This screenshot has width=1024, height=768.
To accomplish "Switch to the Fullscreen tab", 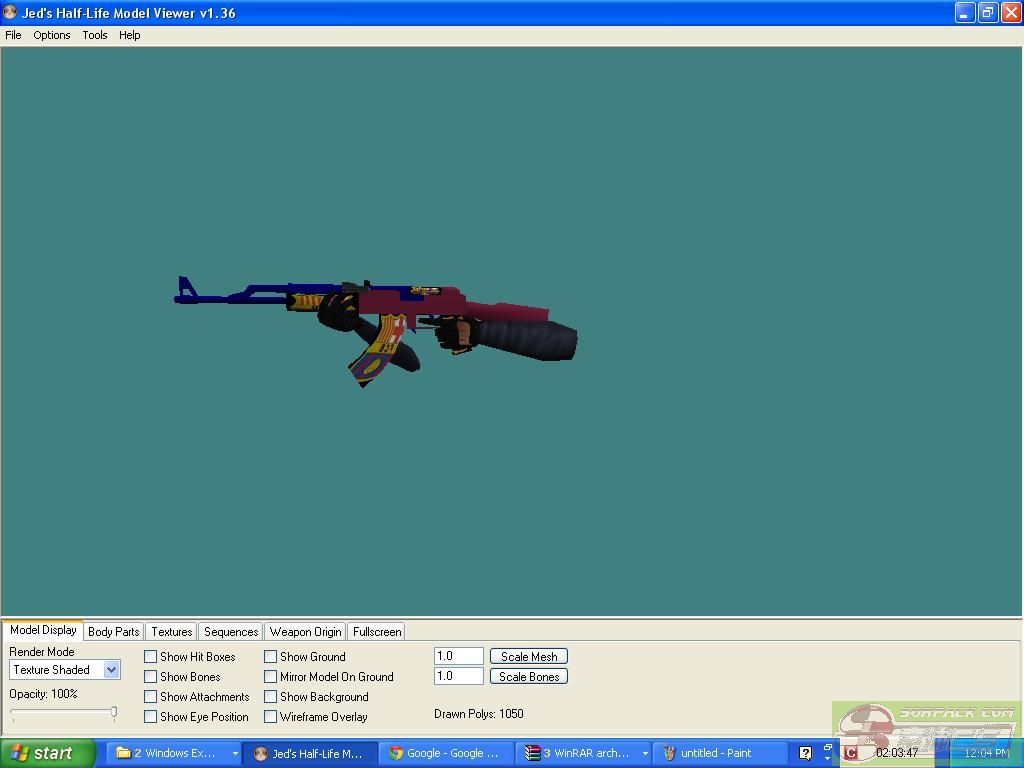I will [377, 632].
